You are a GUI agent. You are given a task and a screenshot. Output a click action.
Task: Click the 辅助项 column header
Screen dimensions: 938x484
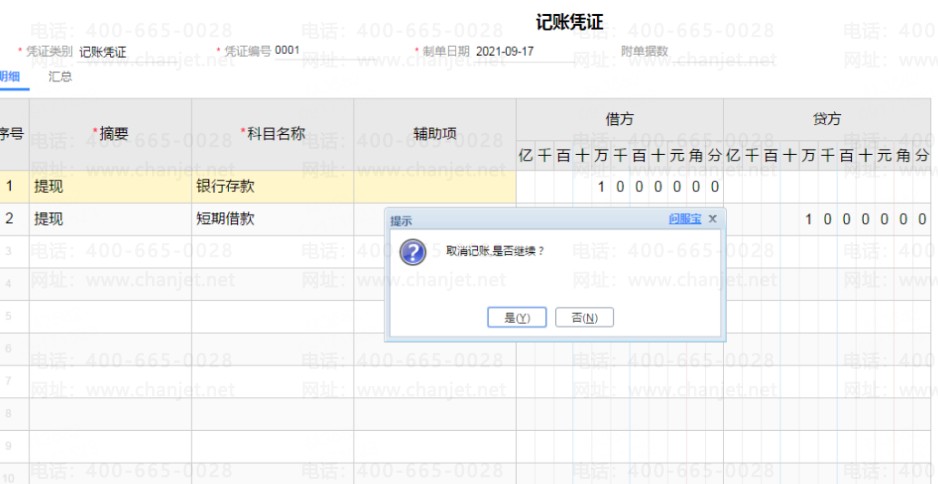[x=435, y=134]
